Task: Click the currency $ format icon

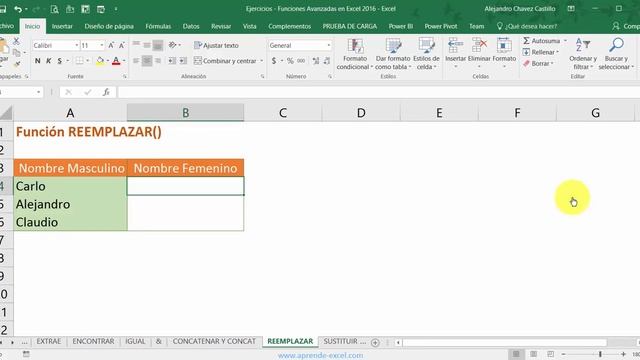Action: (274, 61)
